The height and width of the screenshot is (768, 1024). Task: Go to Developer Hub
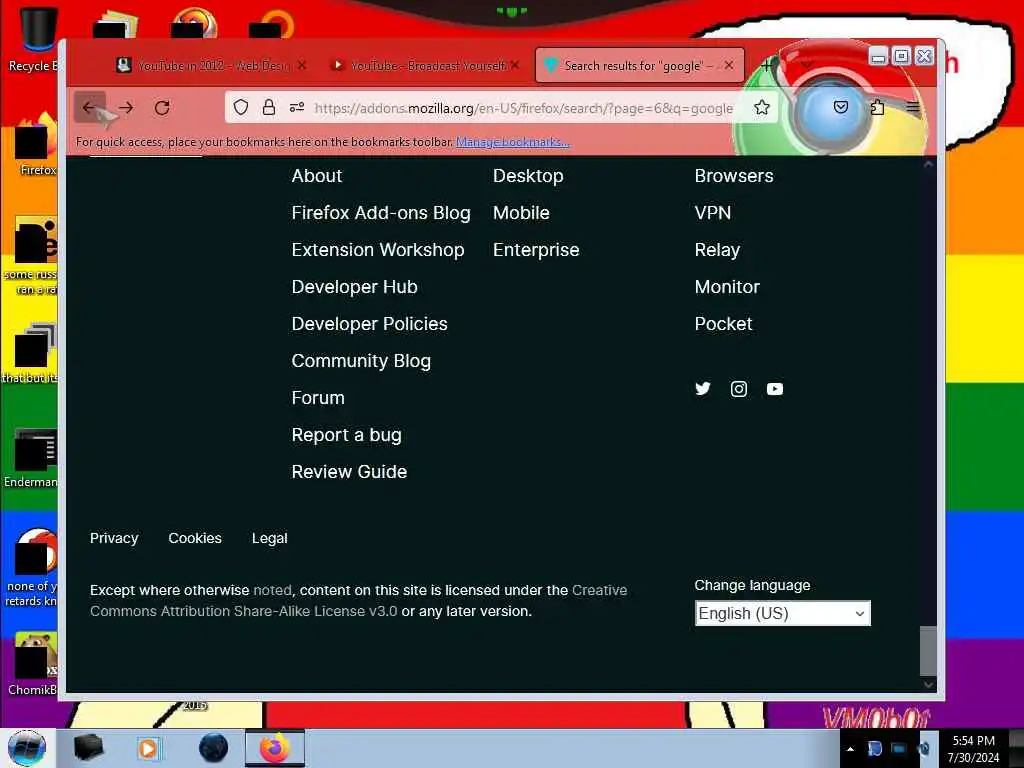pyautogui.click(x=354, y=287)
